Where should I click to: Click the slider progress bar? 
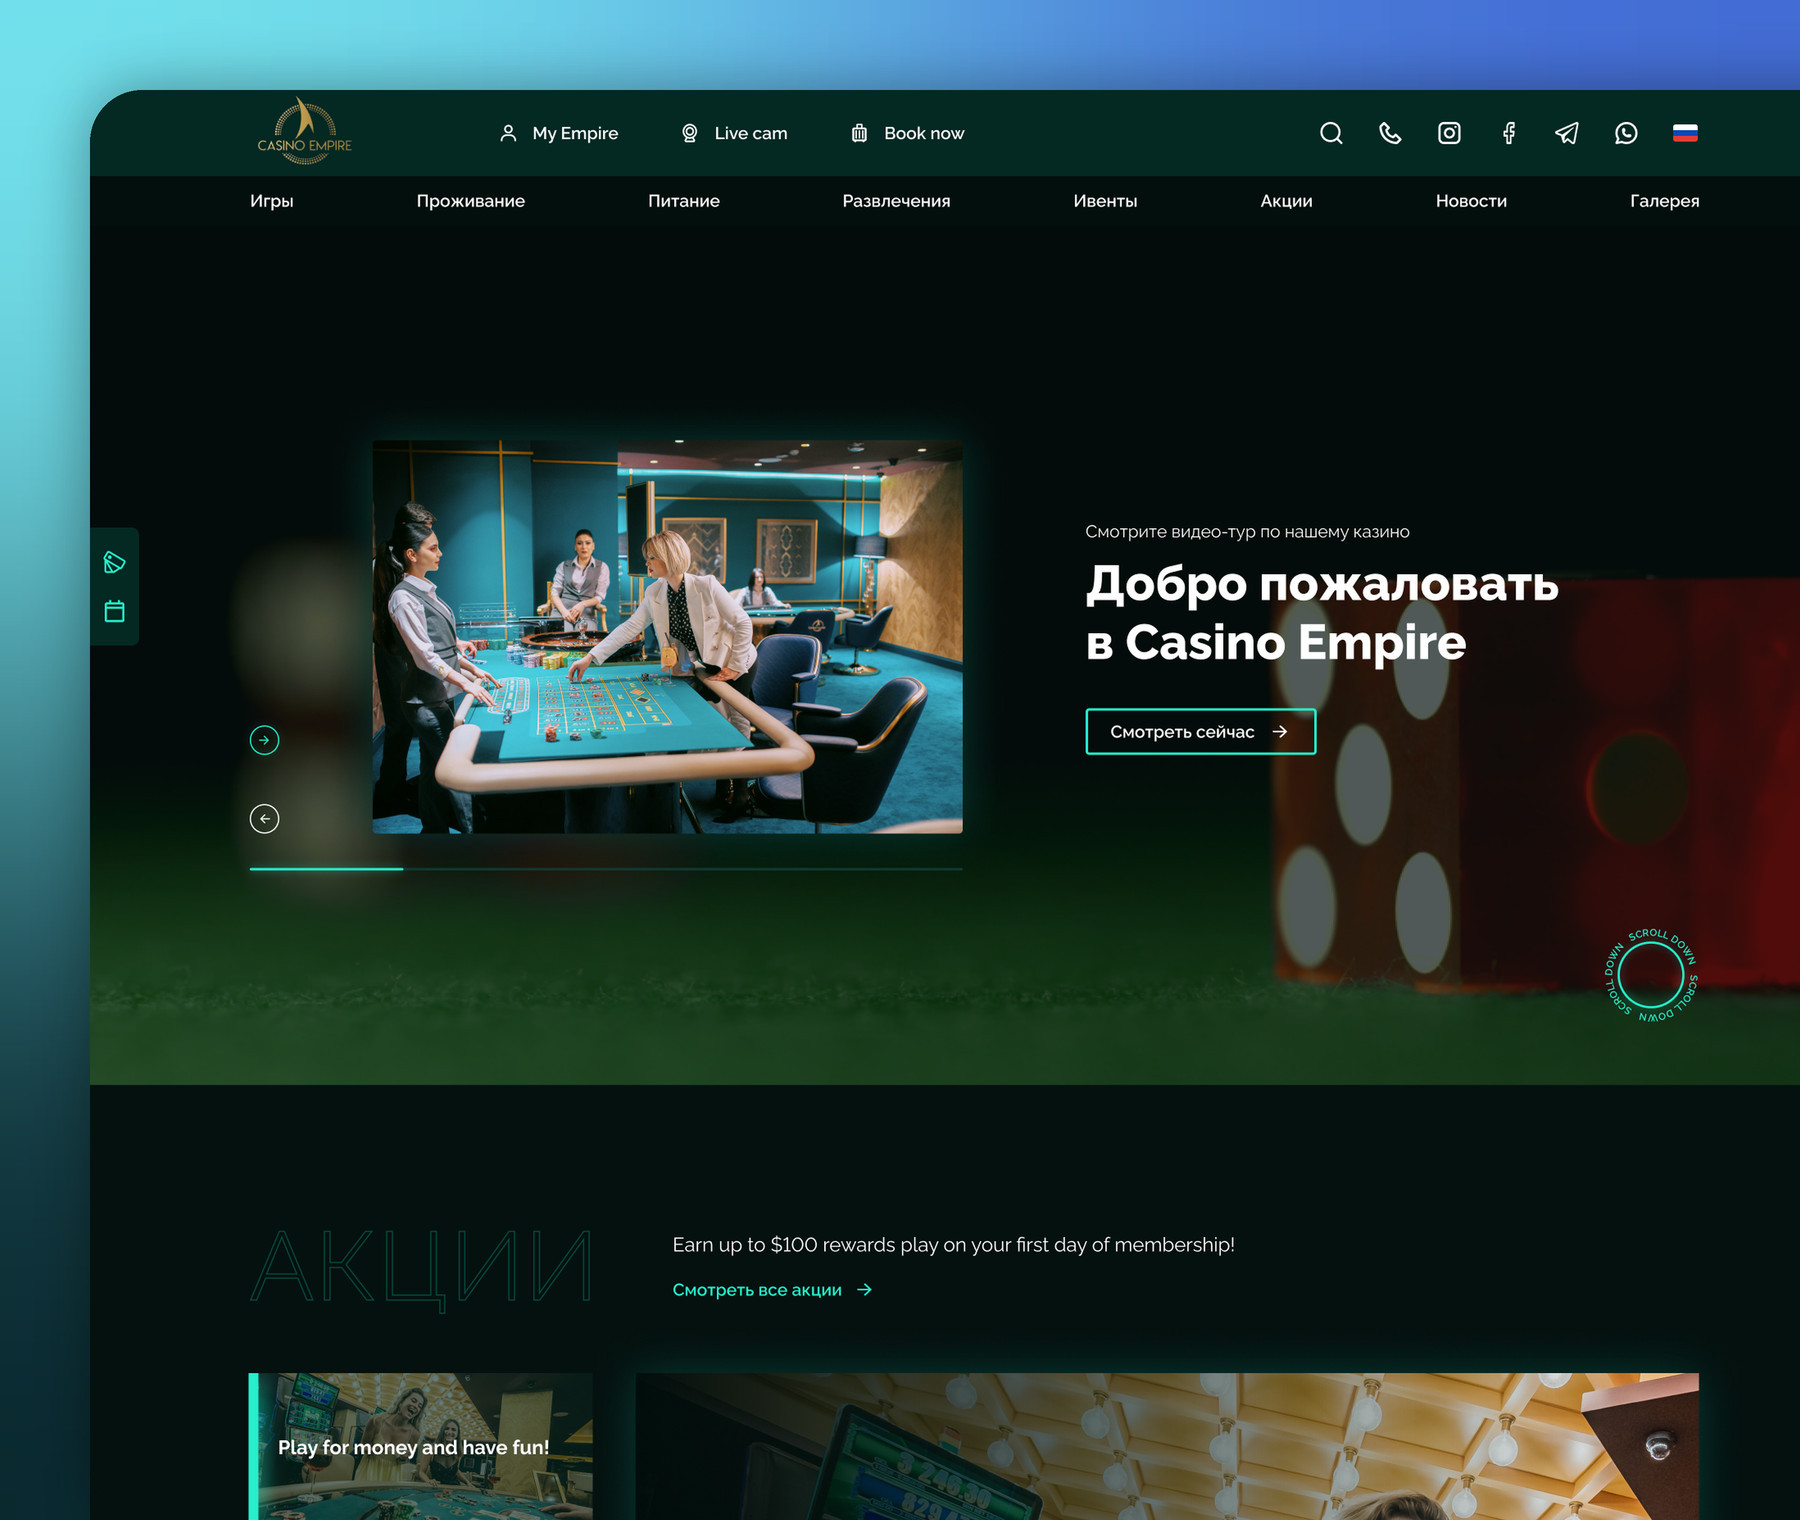(x=606, y=869)
